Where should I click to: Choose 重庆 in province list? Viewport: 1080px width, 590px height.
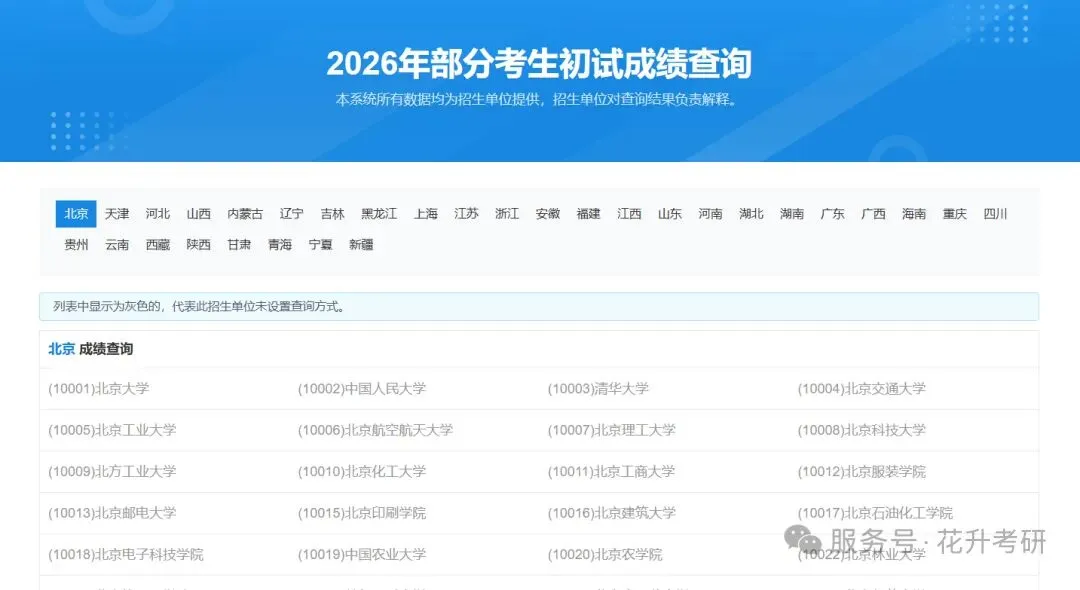(955, 214)
